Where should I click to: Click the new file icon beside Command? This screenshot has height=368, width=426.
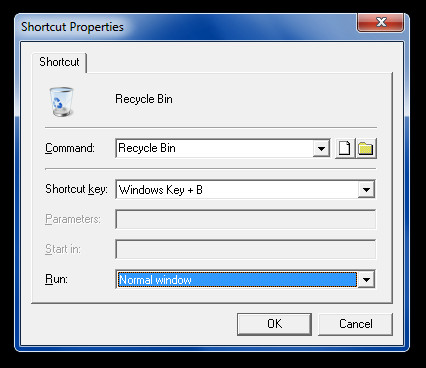click(x=345, y=148)
